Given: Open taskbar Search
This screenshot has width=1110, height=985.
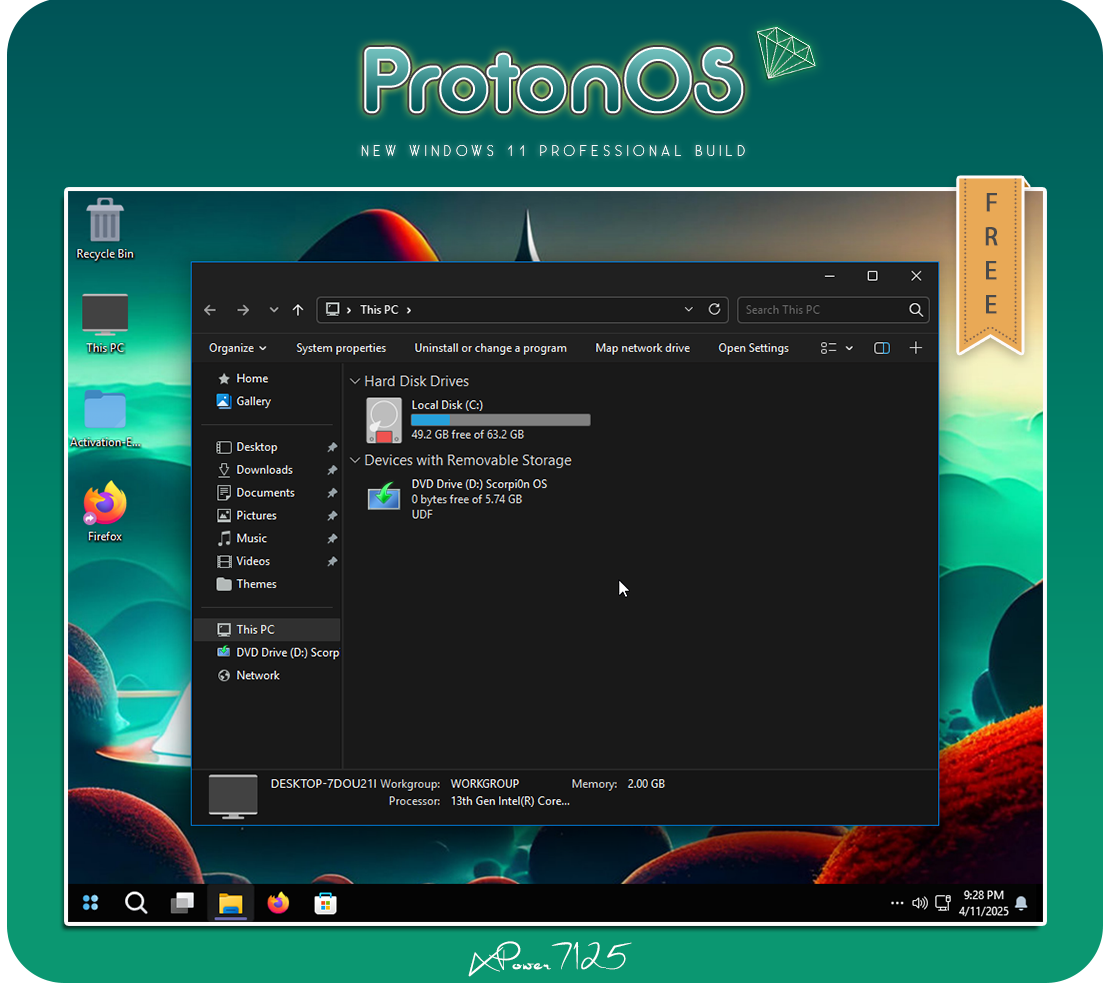Looking at the screenshot, I should pyautogui.click(x=136, y=903).
